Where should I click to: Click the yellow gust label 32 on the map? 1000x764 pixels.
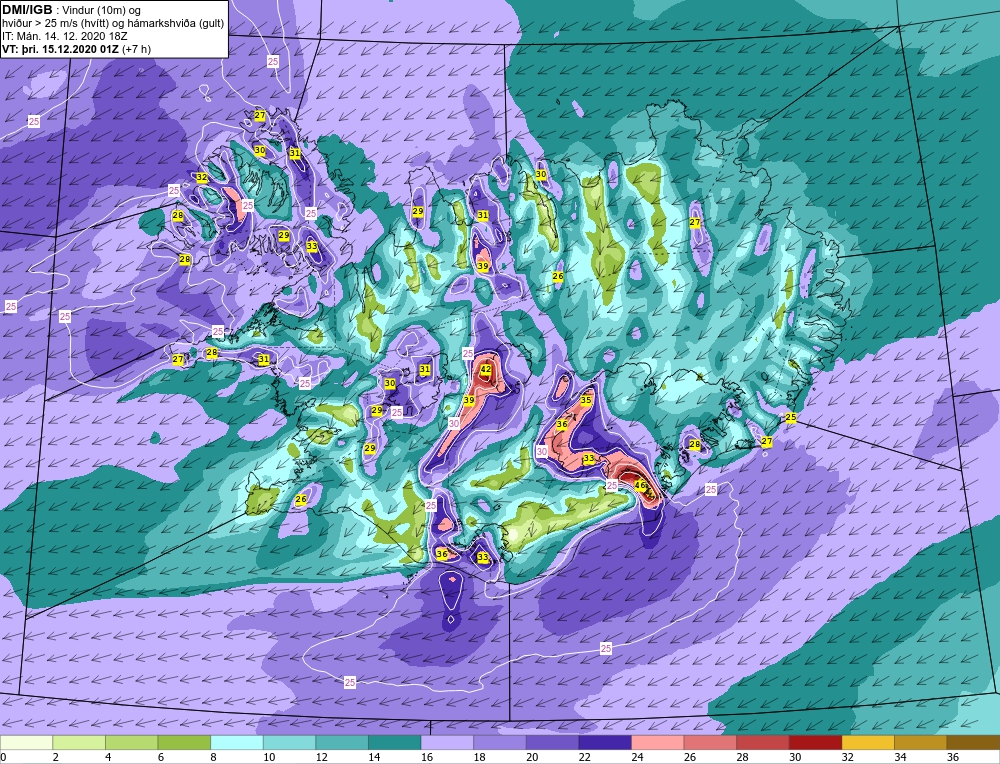(202, 177)
